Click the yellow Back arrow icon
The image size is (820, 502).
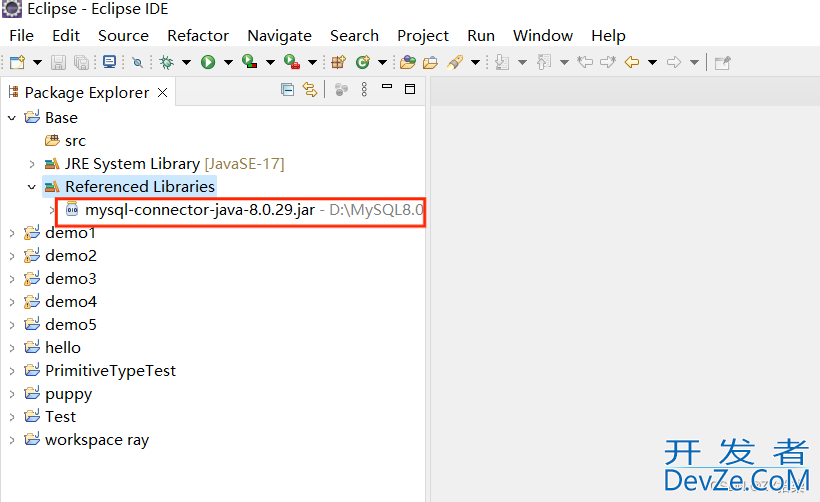point(632,62)
